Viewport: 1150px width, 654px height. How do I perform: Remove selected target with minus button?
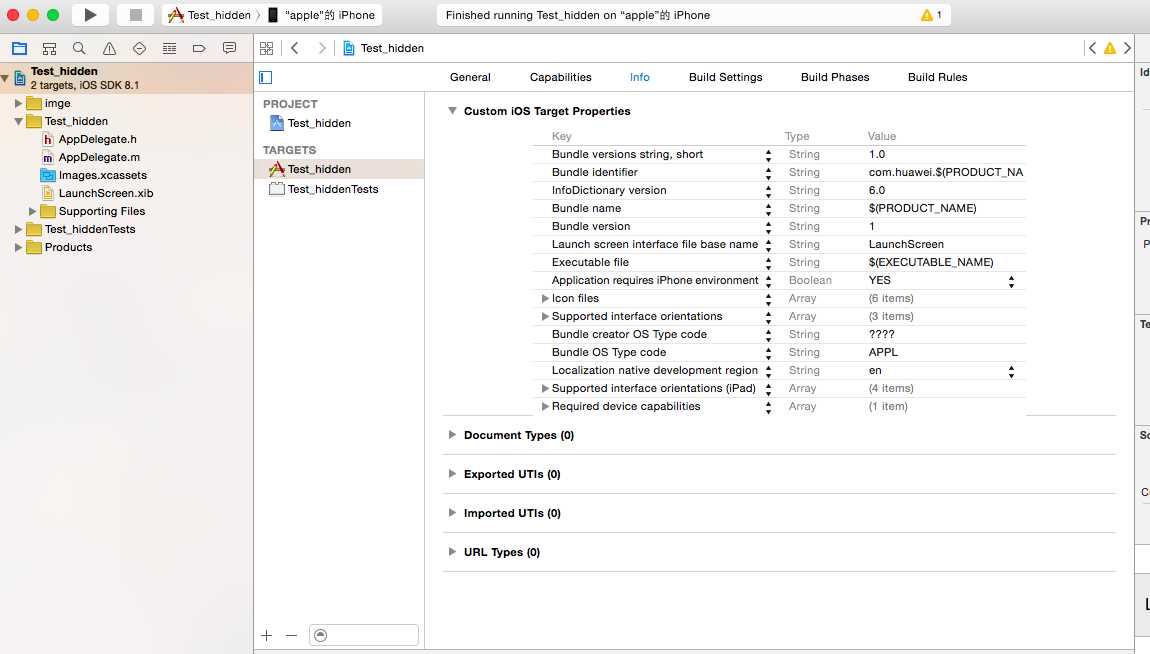pyautogui.click(x=291, y=636)
